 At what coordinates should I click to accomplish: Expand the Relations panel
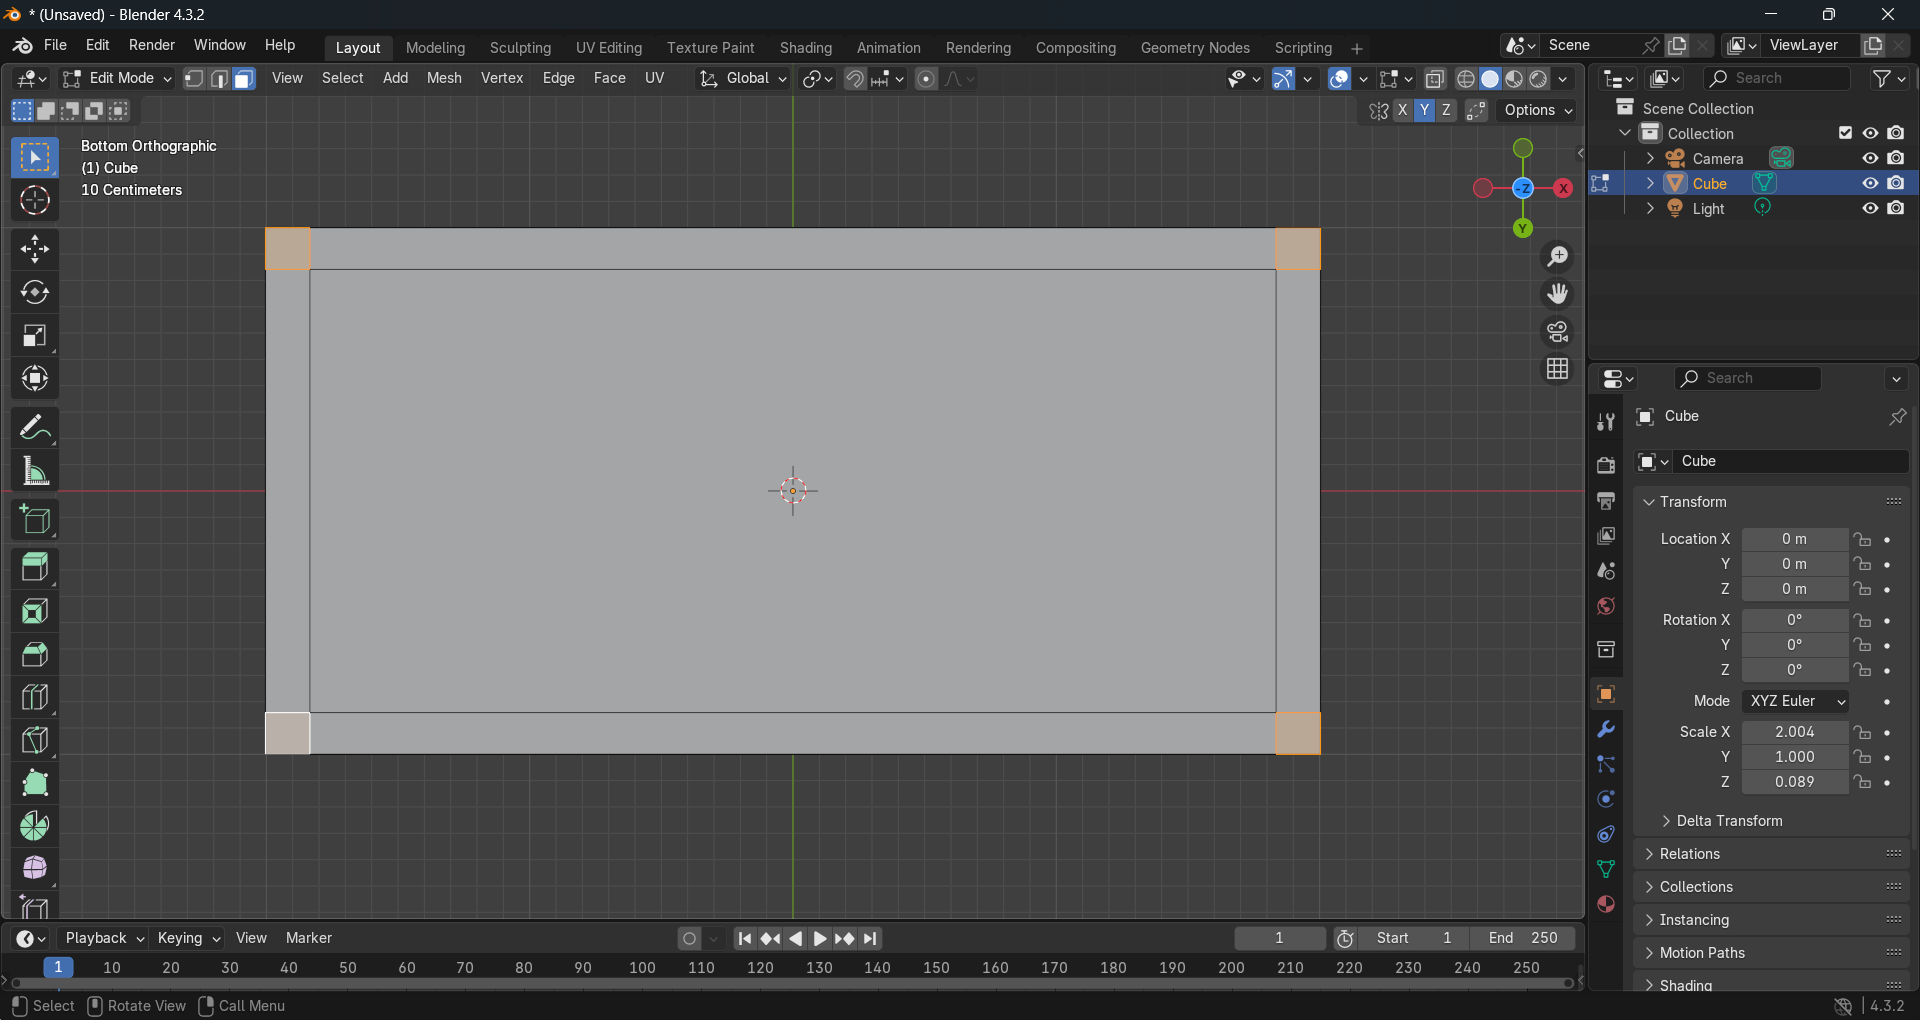(x=1689, y=854)
